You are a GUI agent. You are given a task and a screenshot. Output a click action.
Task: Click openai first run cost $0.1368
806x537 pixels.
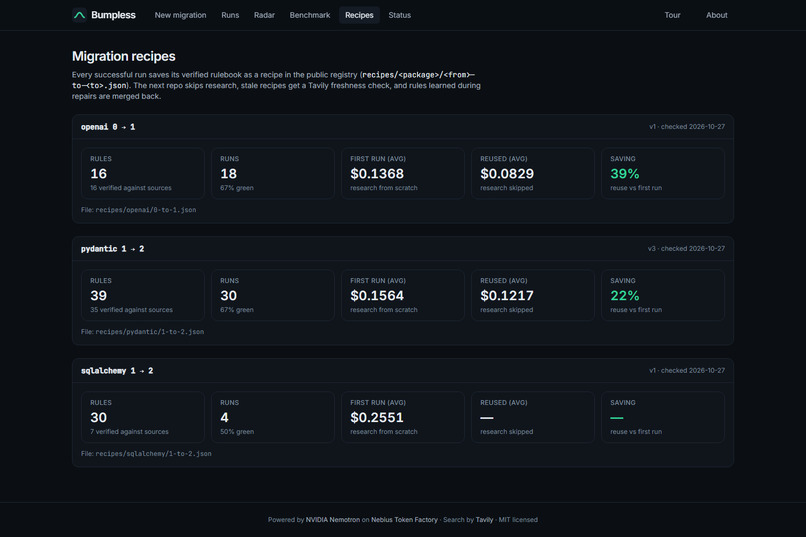coord(377,174)
